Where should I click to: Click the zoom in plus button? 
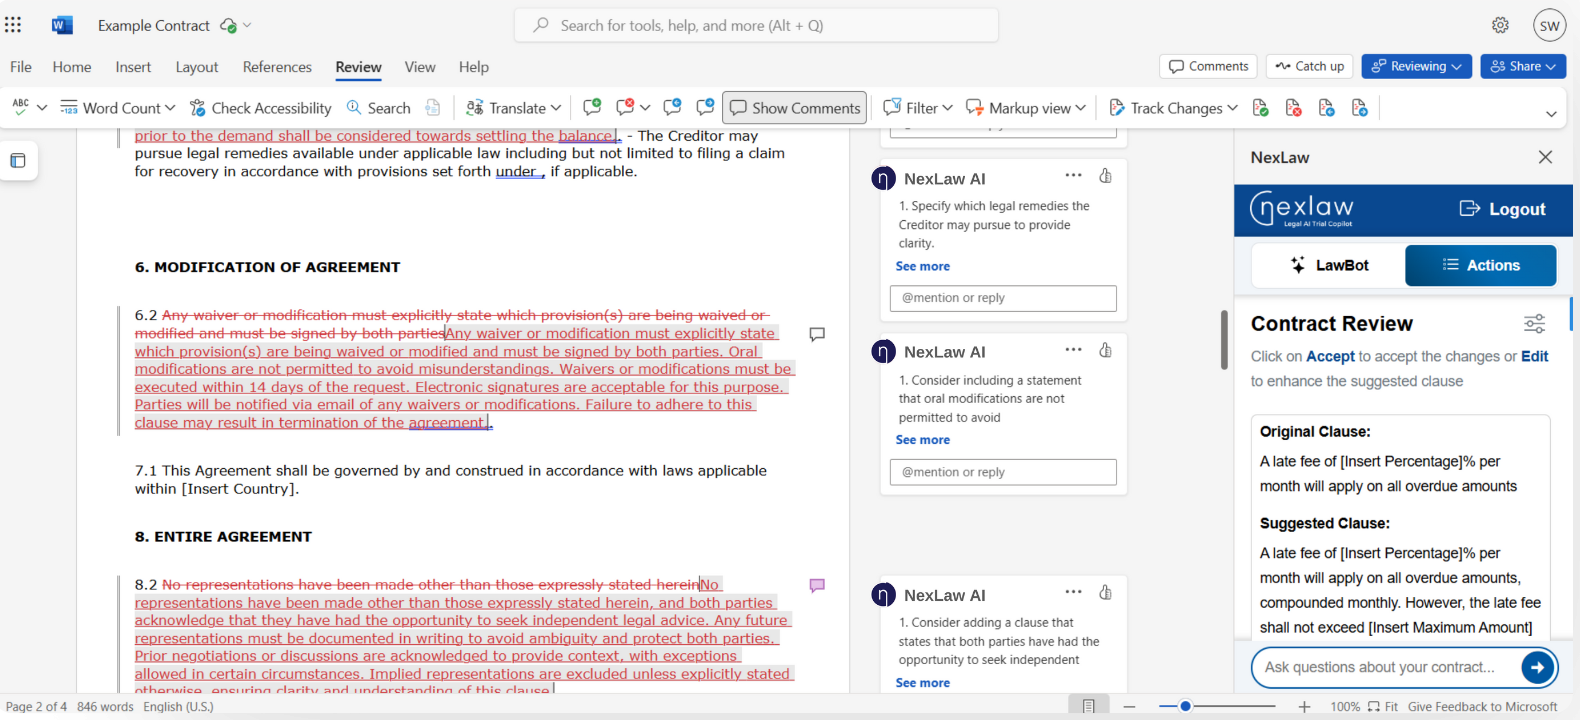click(1304, 706)
